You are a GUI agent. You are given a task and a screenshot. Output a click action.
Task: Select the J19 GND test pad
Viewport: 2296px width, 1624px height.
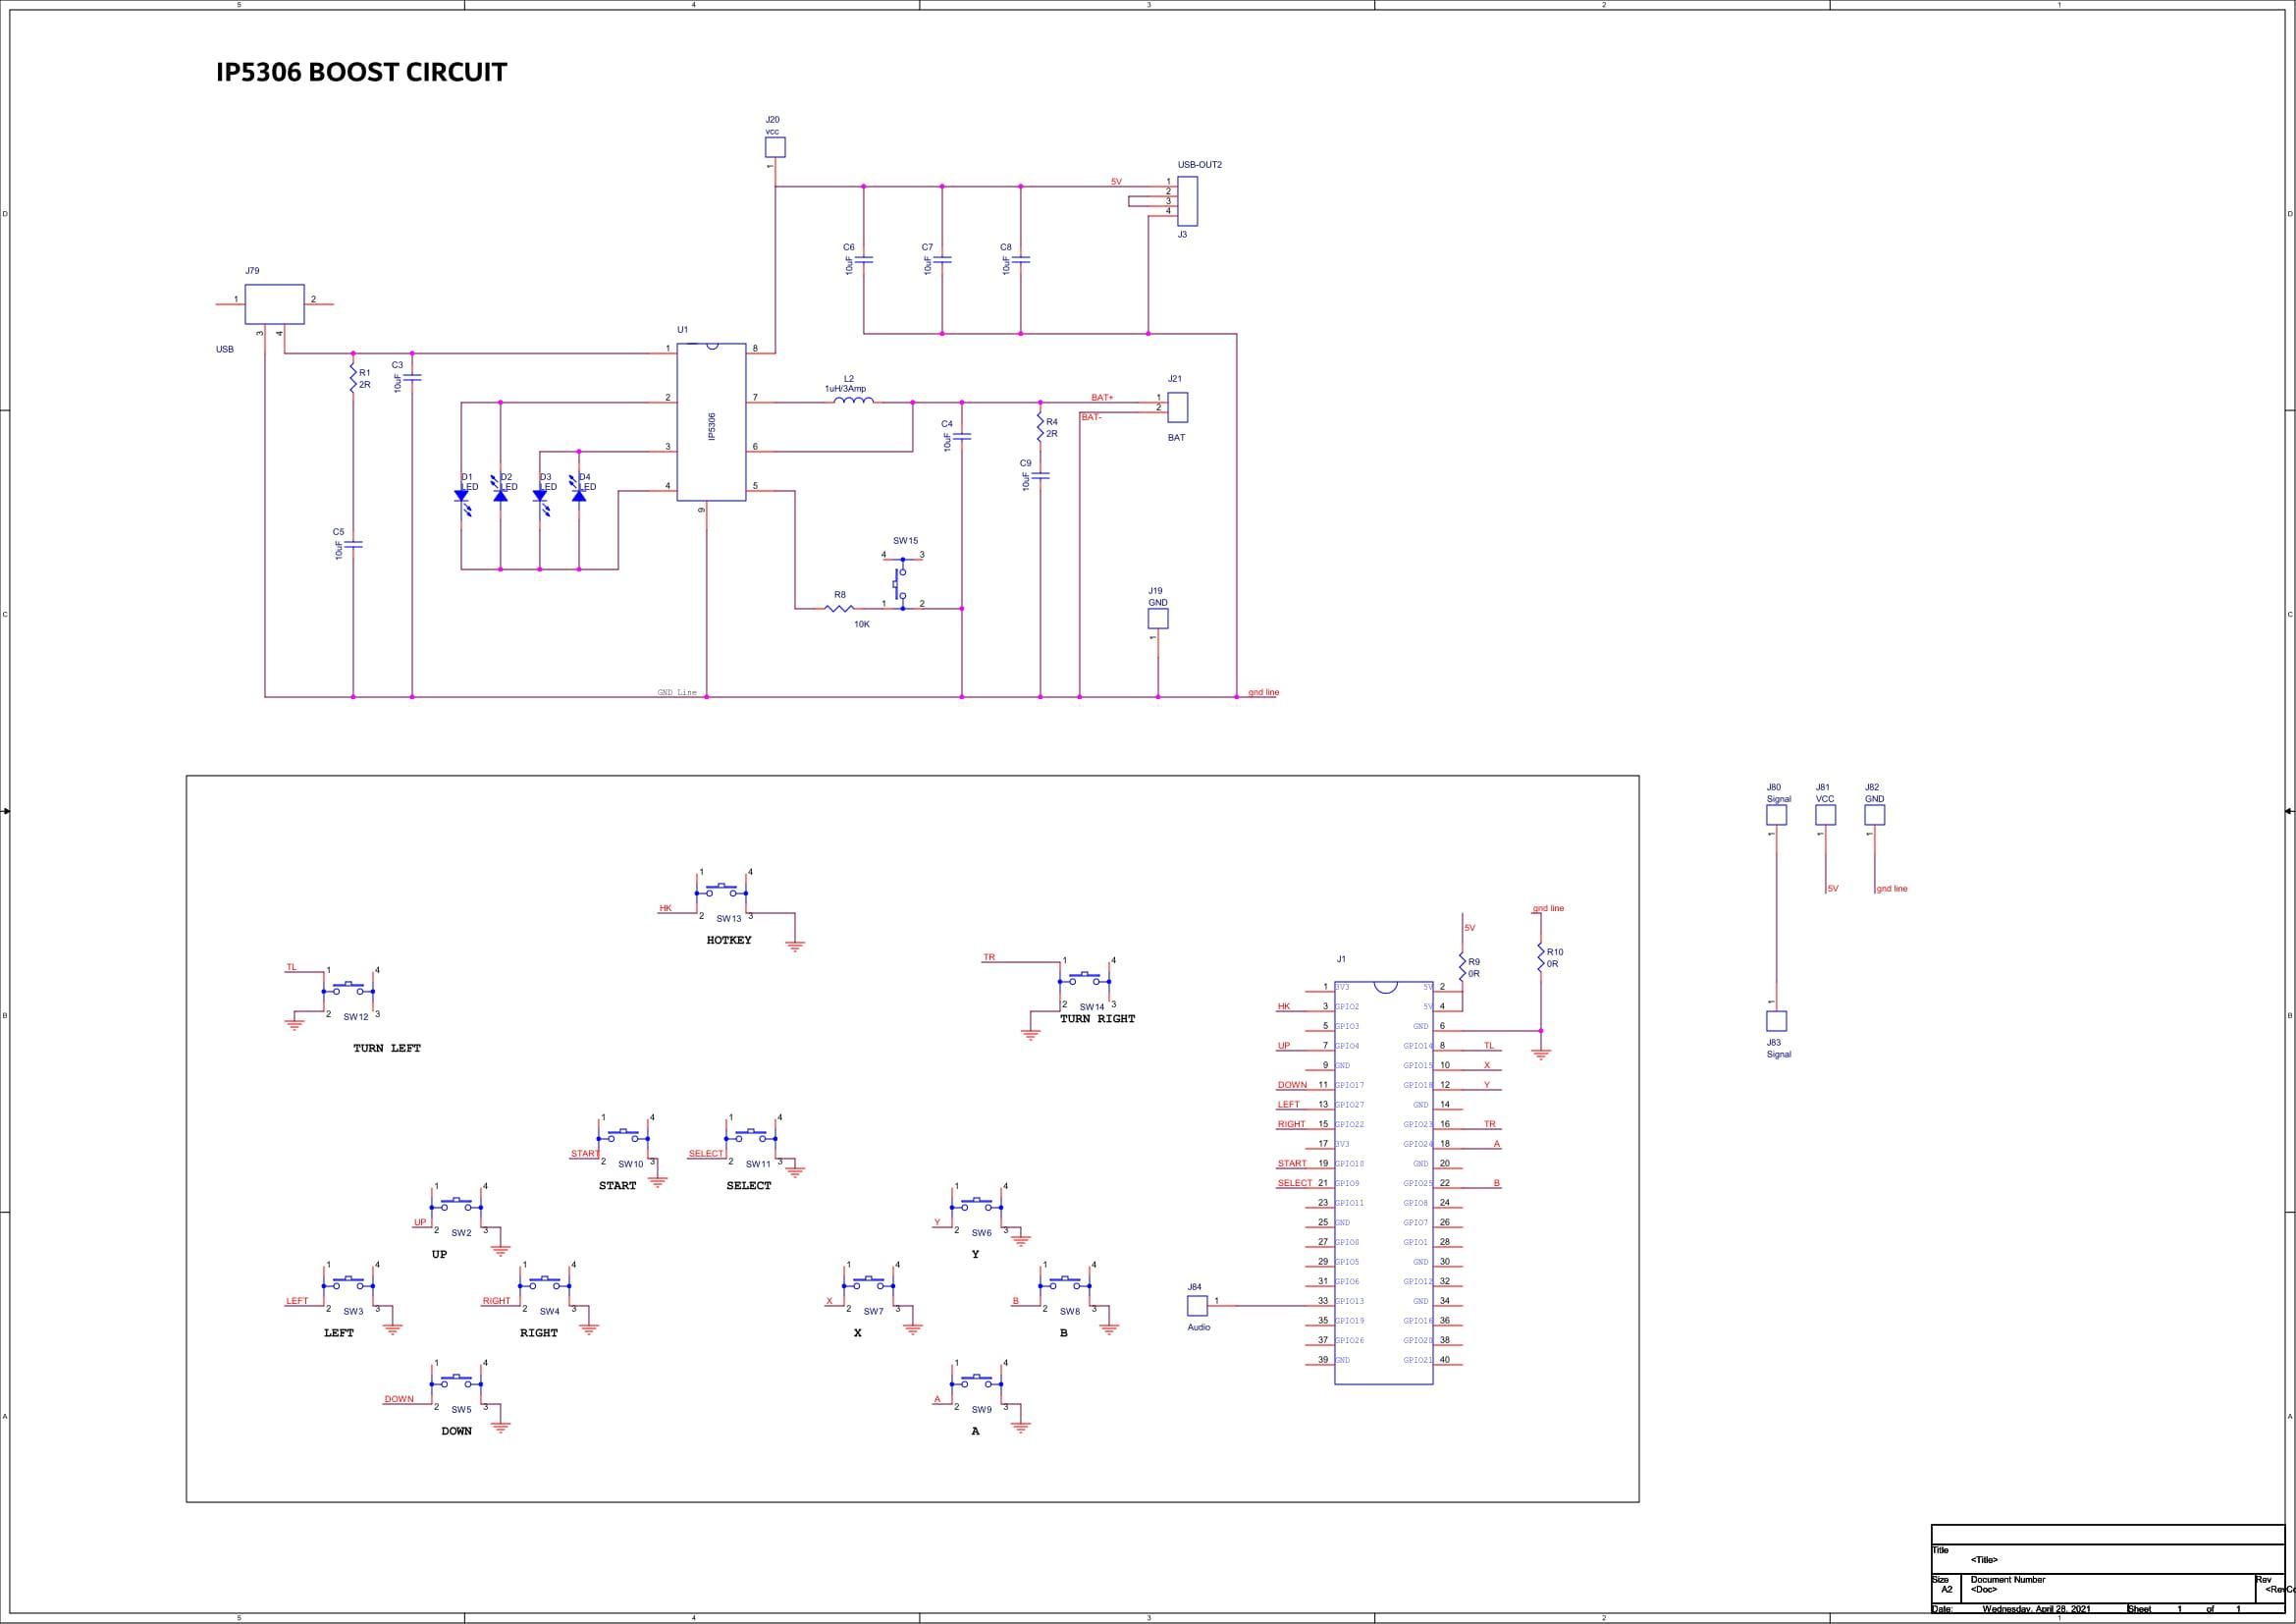coord(1158,618)
